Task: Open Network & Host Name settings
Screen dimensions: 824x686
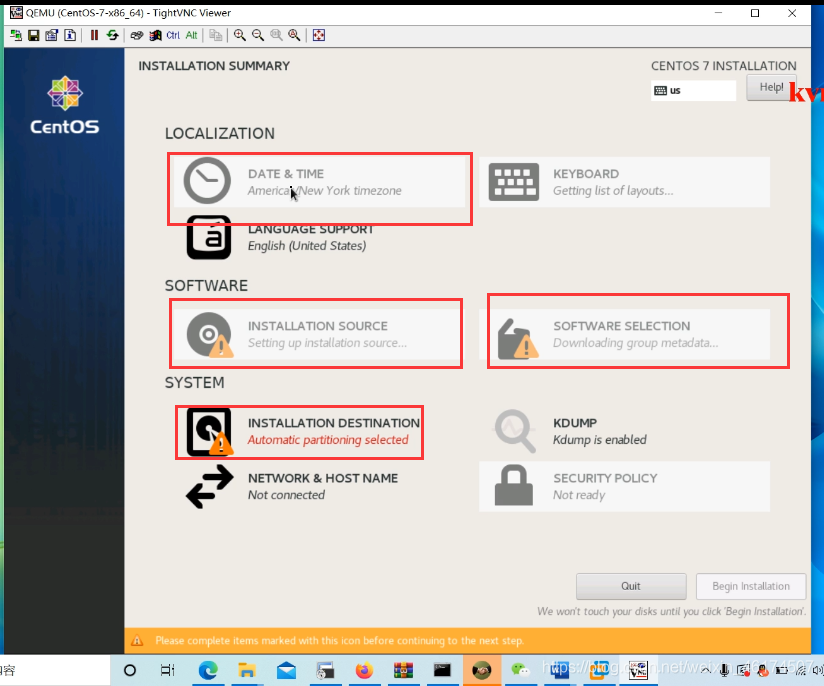Action: (x=320, y=487)
